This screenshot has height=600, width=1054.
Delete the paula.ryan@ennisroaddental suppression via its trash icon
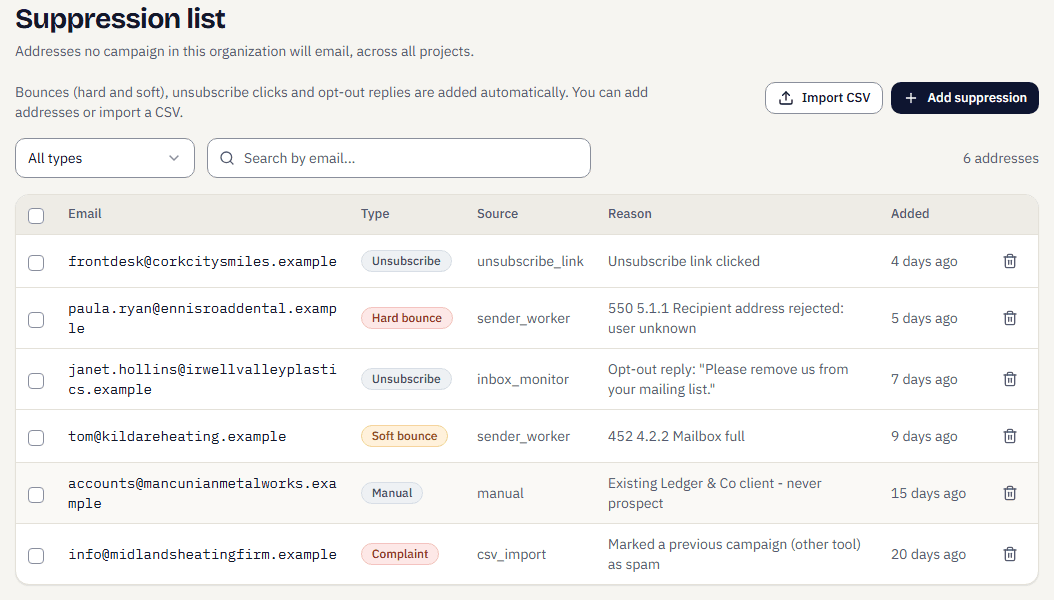pyautogui.click(x=1010, y=318)
